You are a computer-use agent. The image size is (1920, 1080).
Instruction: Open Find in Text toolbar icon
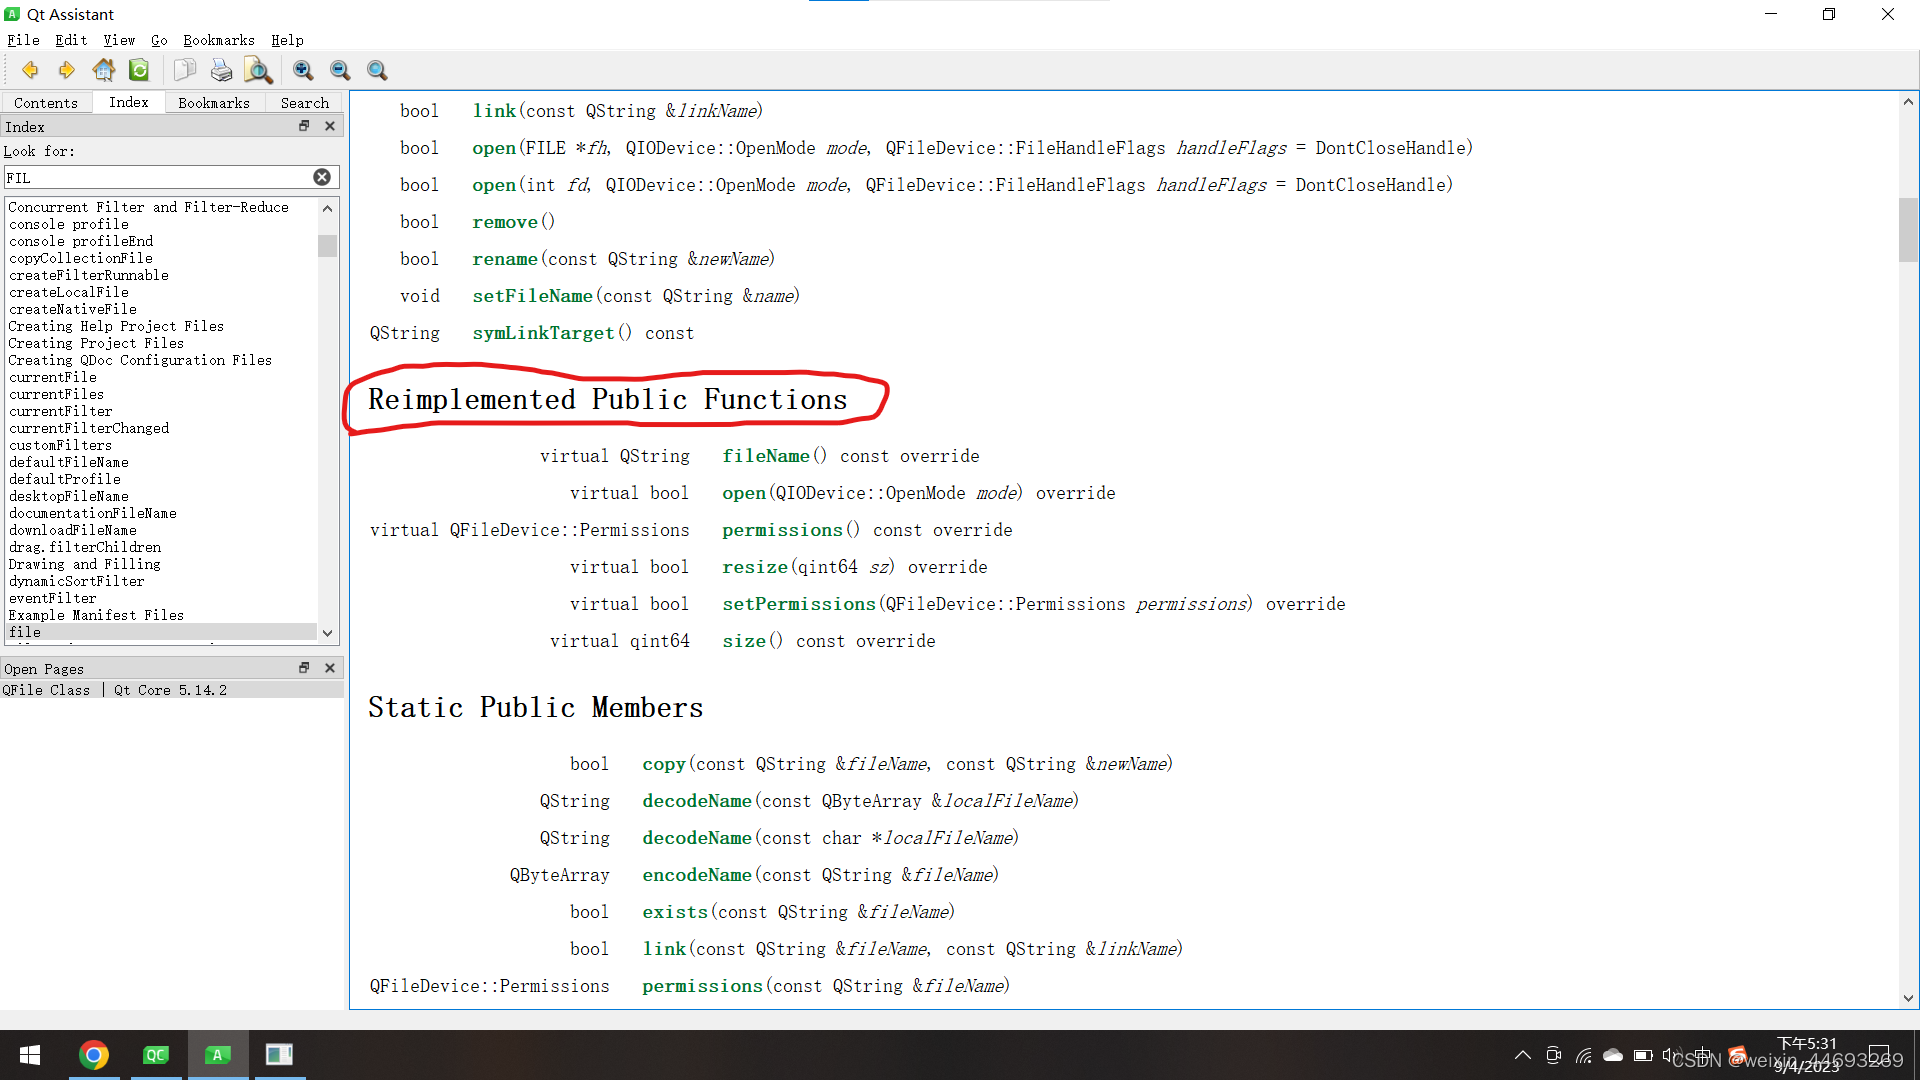(258, 70)
